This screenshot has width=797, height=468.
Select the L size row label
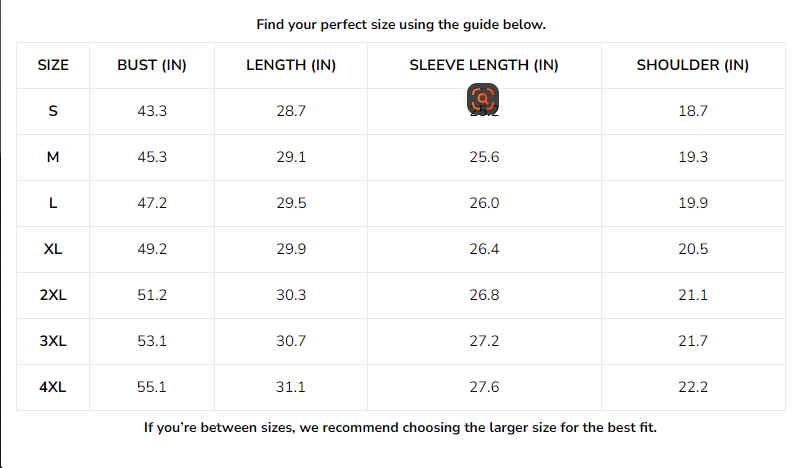(53, 203)
